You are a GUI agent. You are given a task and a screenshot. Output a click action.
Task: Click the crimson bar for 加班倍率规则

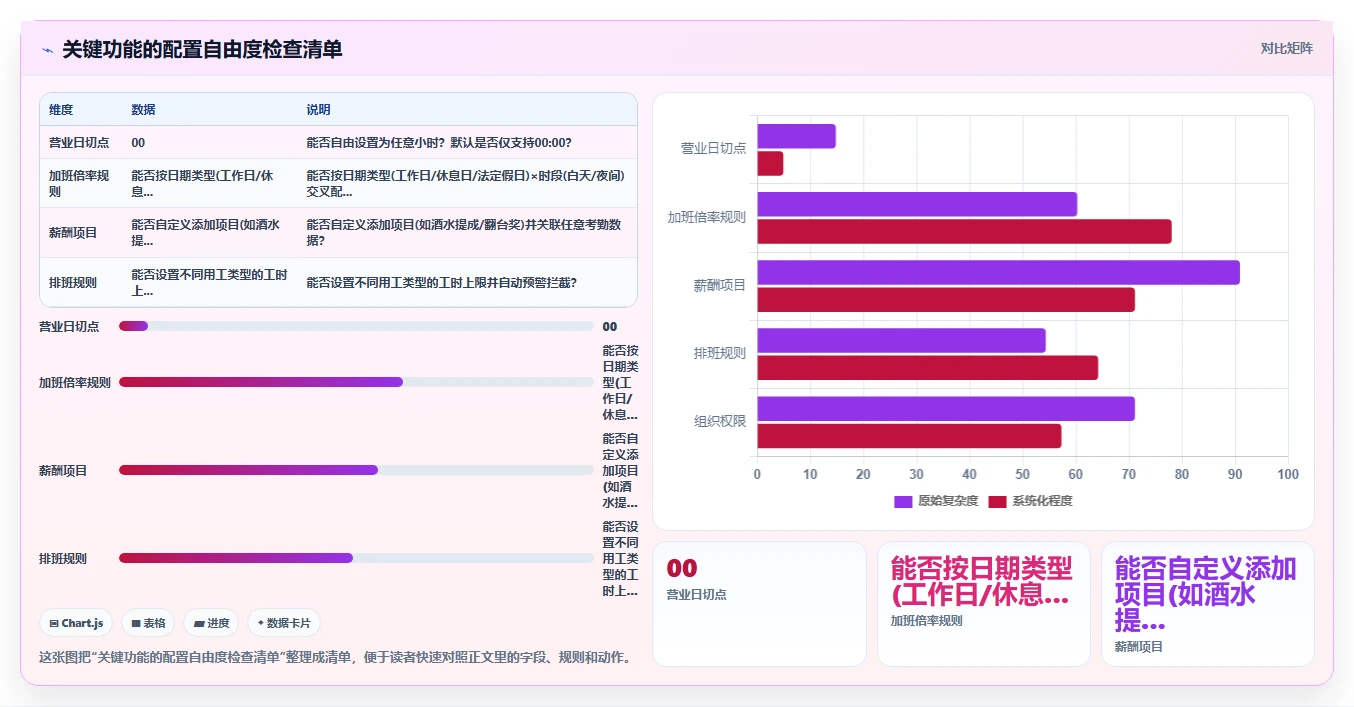(x=964, y=231)
